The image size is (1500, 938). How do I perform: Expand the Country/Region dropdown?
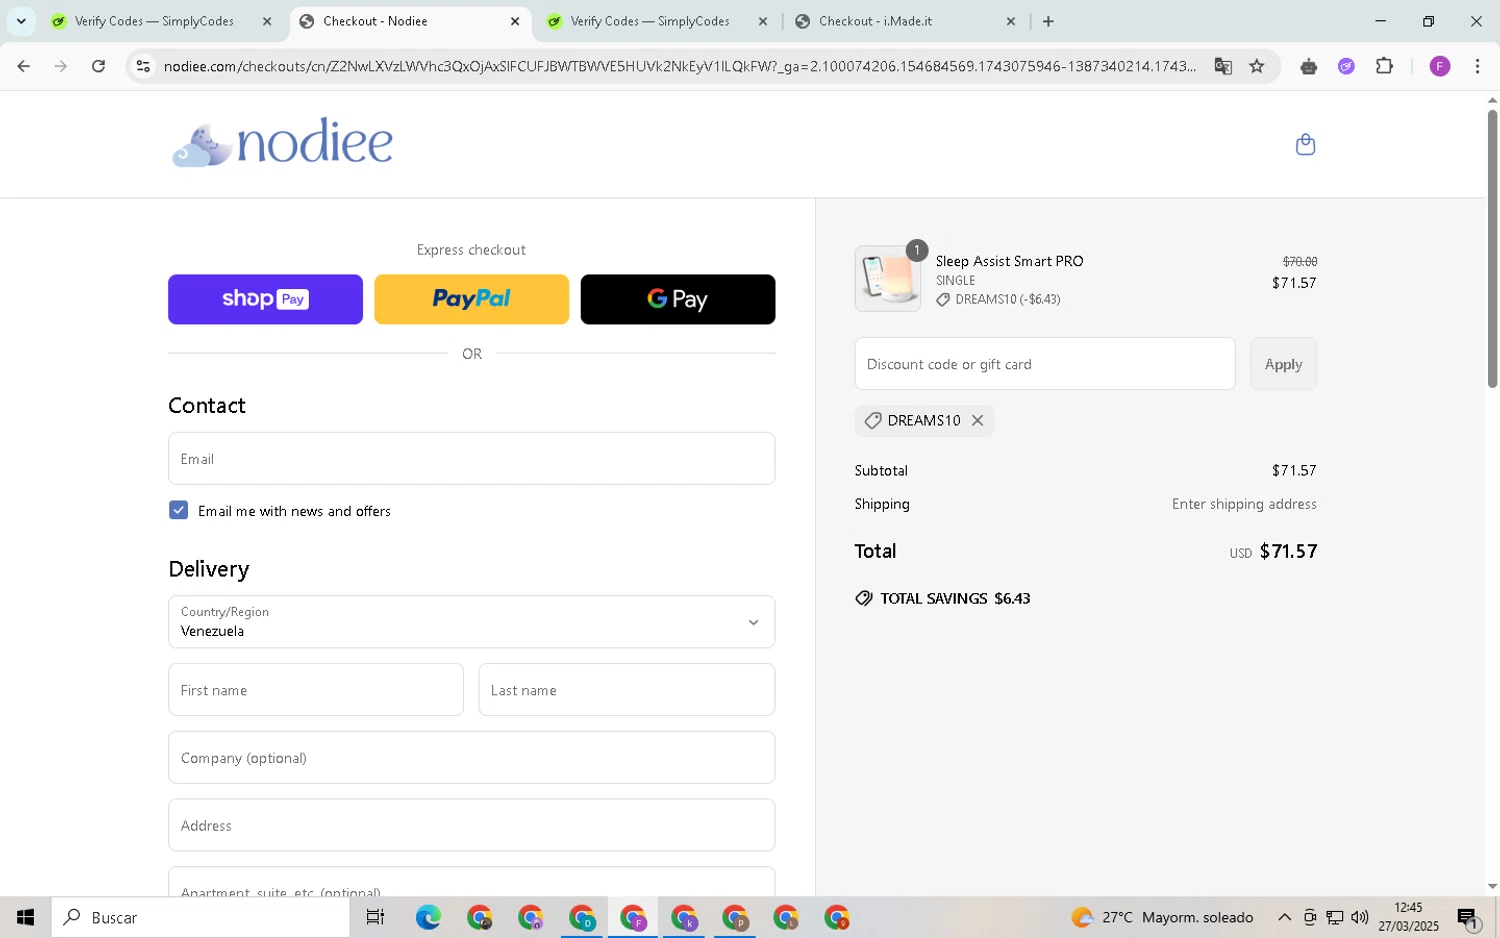click(471, 622)
